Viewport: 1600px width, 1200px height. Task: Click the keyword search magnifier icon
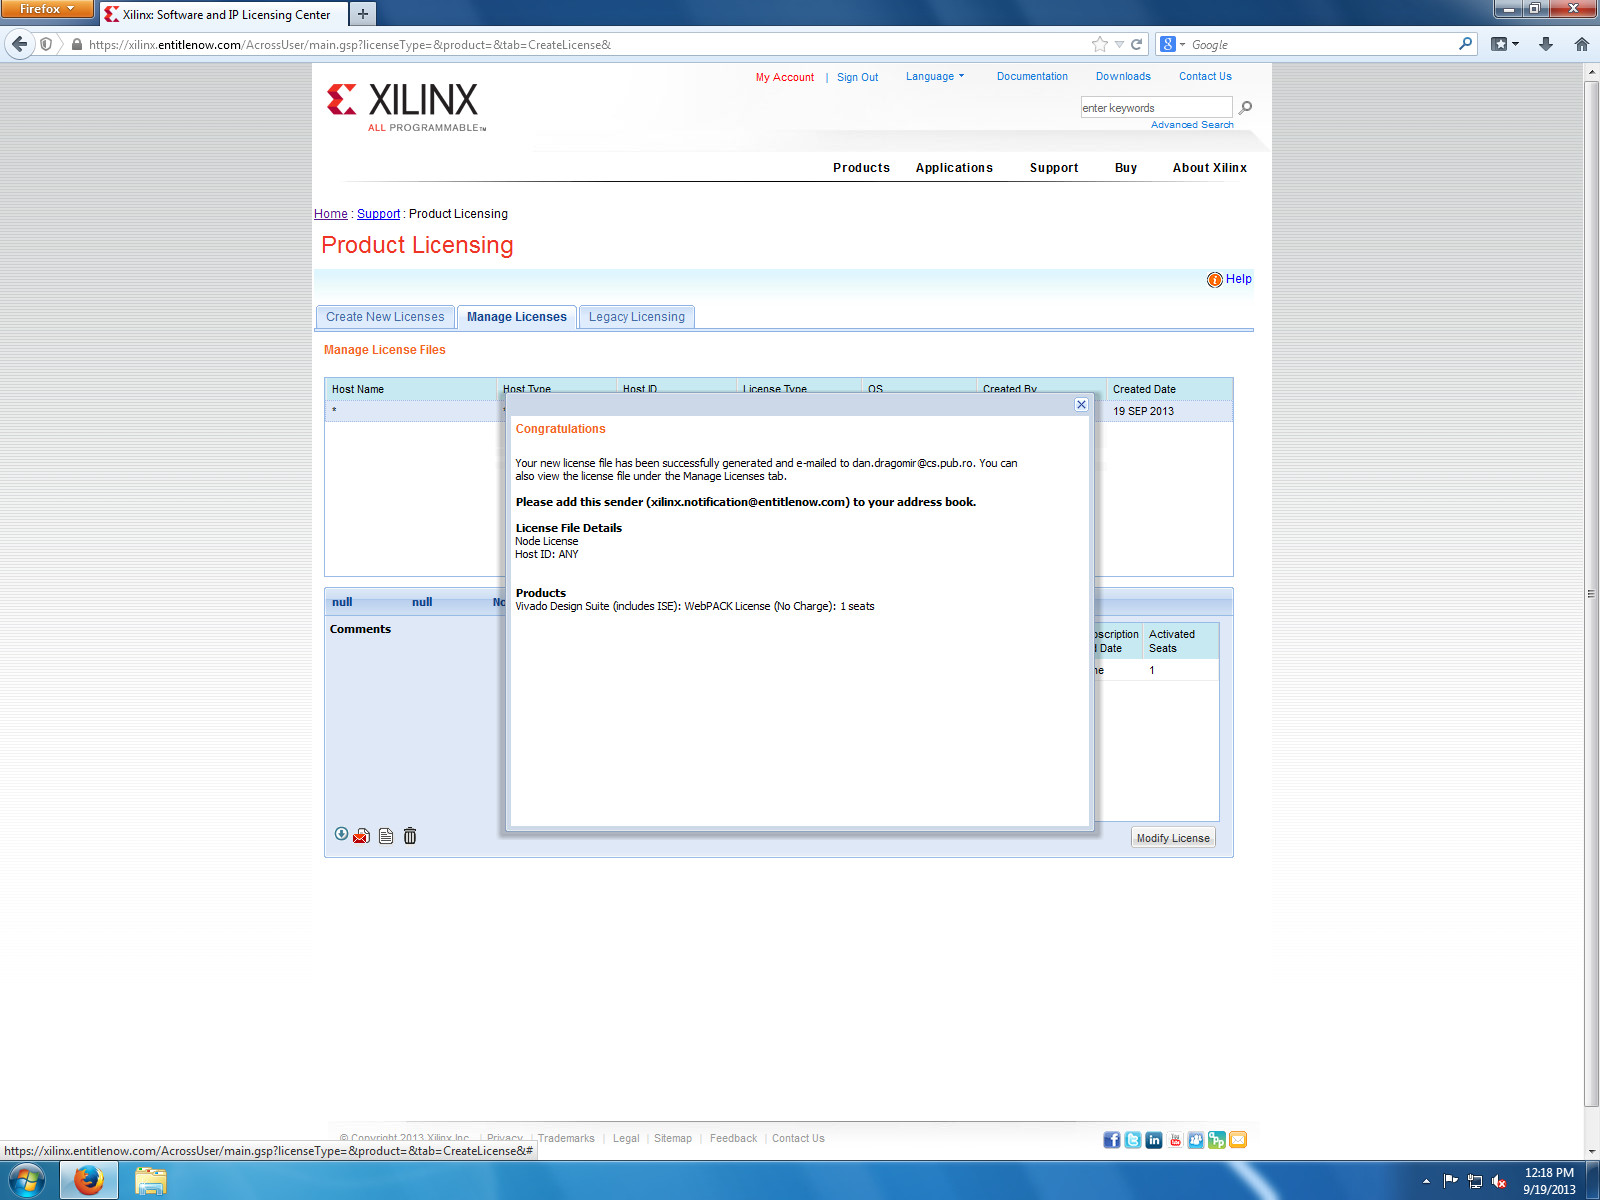pyautogui.click(x=1245, y=107)
